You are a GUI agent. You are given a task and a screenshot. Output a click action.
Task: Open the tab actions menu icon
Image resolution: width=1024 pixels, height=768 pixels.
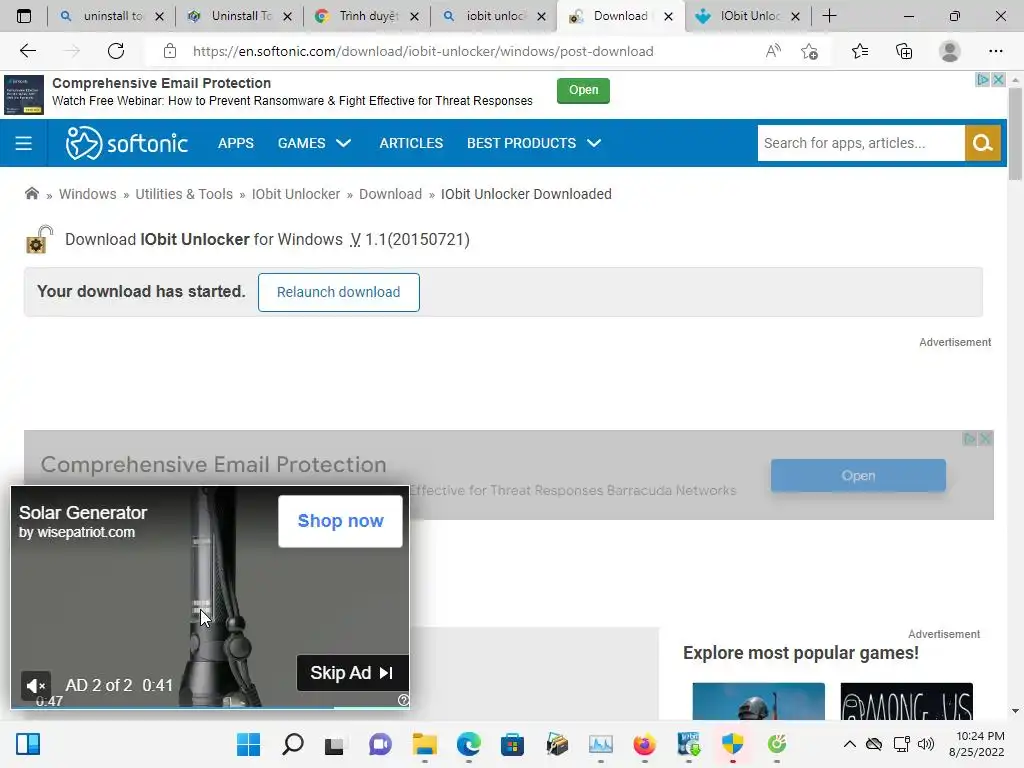(x=24, y=16)
